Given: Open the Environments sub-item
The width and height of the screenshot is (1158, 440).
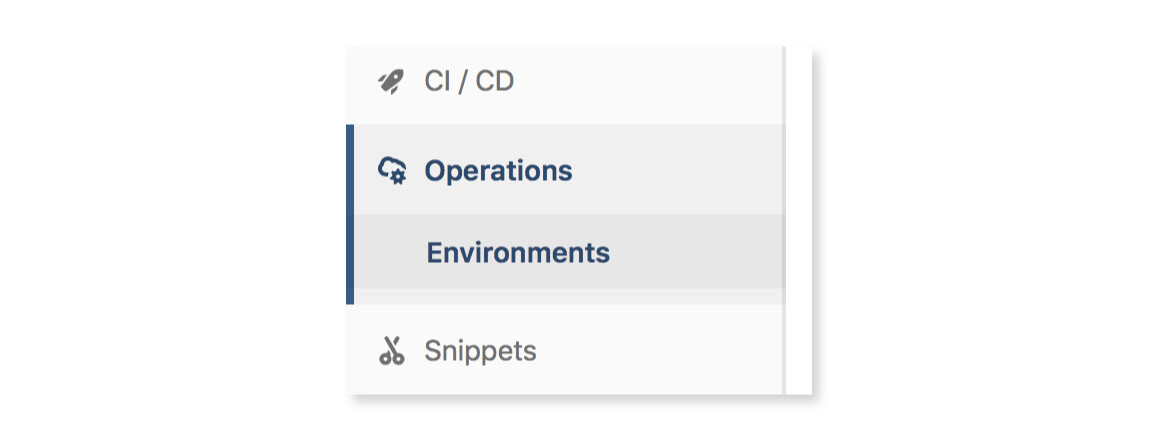Looking at the screenshot, I should coord(569,252).
